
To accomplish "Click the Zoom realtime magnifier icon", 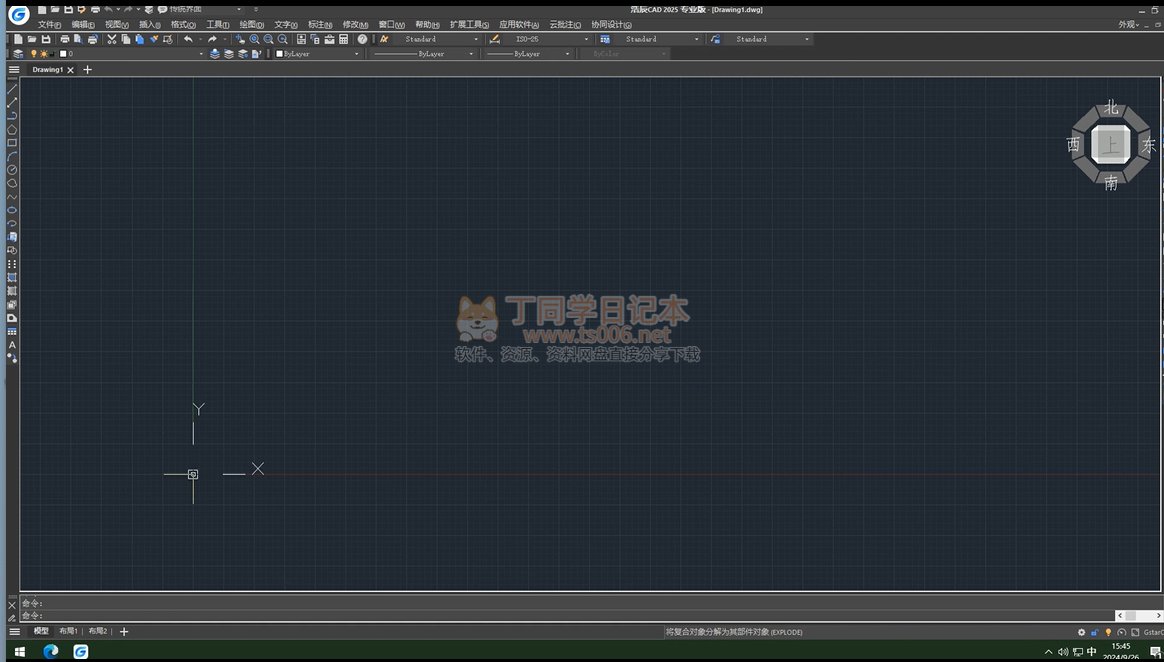I will click(254, 39).
